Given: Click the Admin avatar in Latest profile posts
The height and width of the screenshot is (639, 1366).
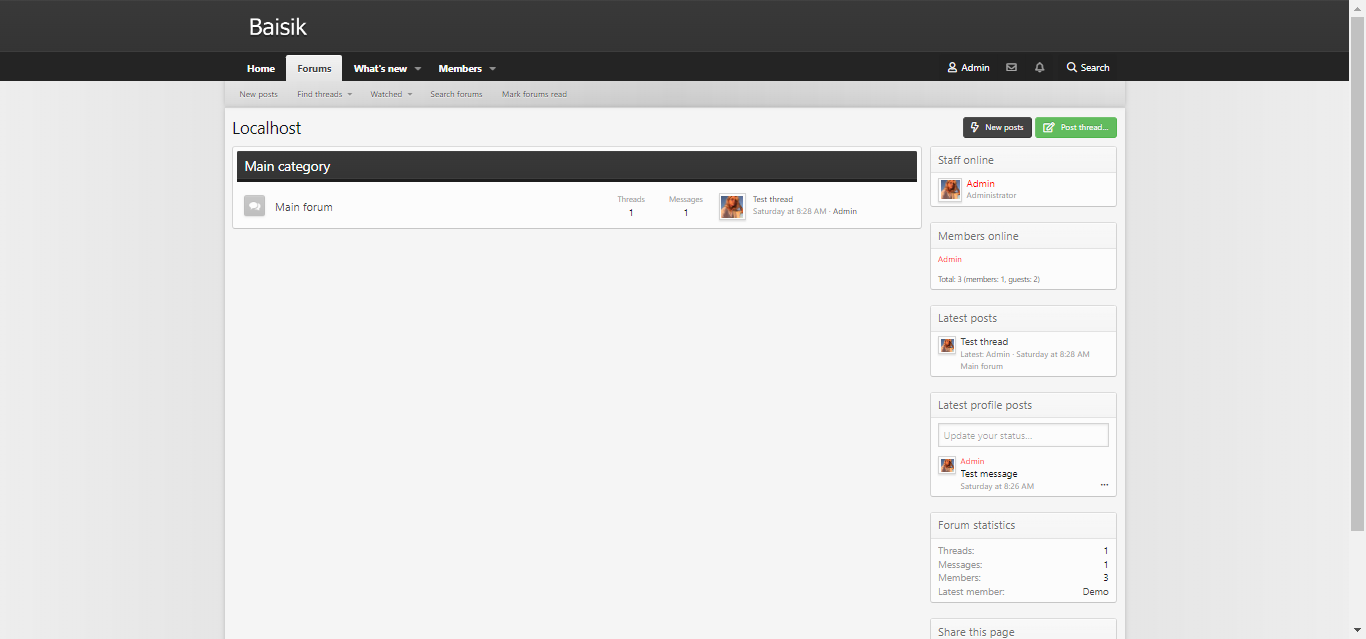Looking at the screenshot, I should click(947, 465).
